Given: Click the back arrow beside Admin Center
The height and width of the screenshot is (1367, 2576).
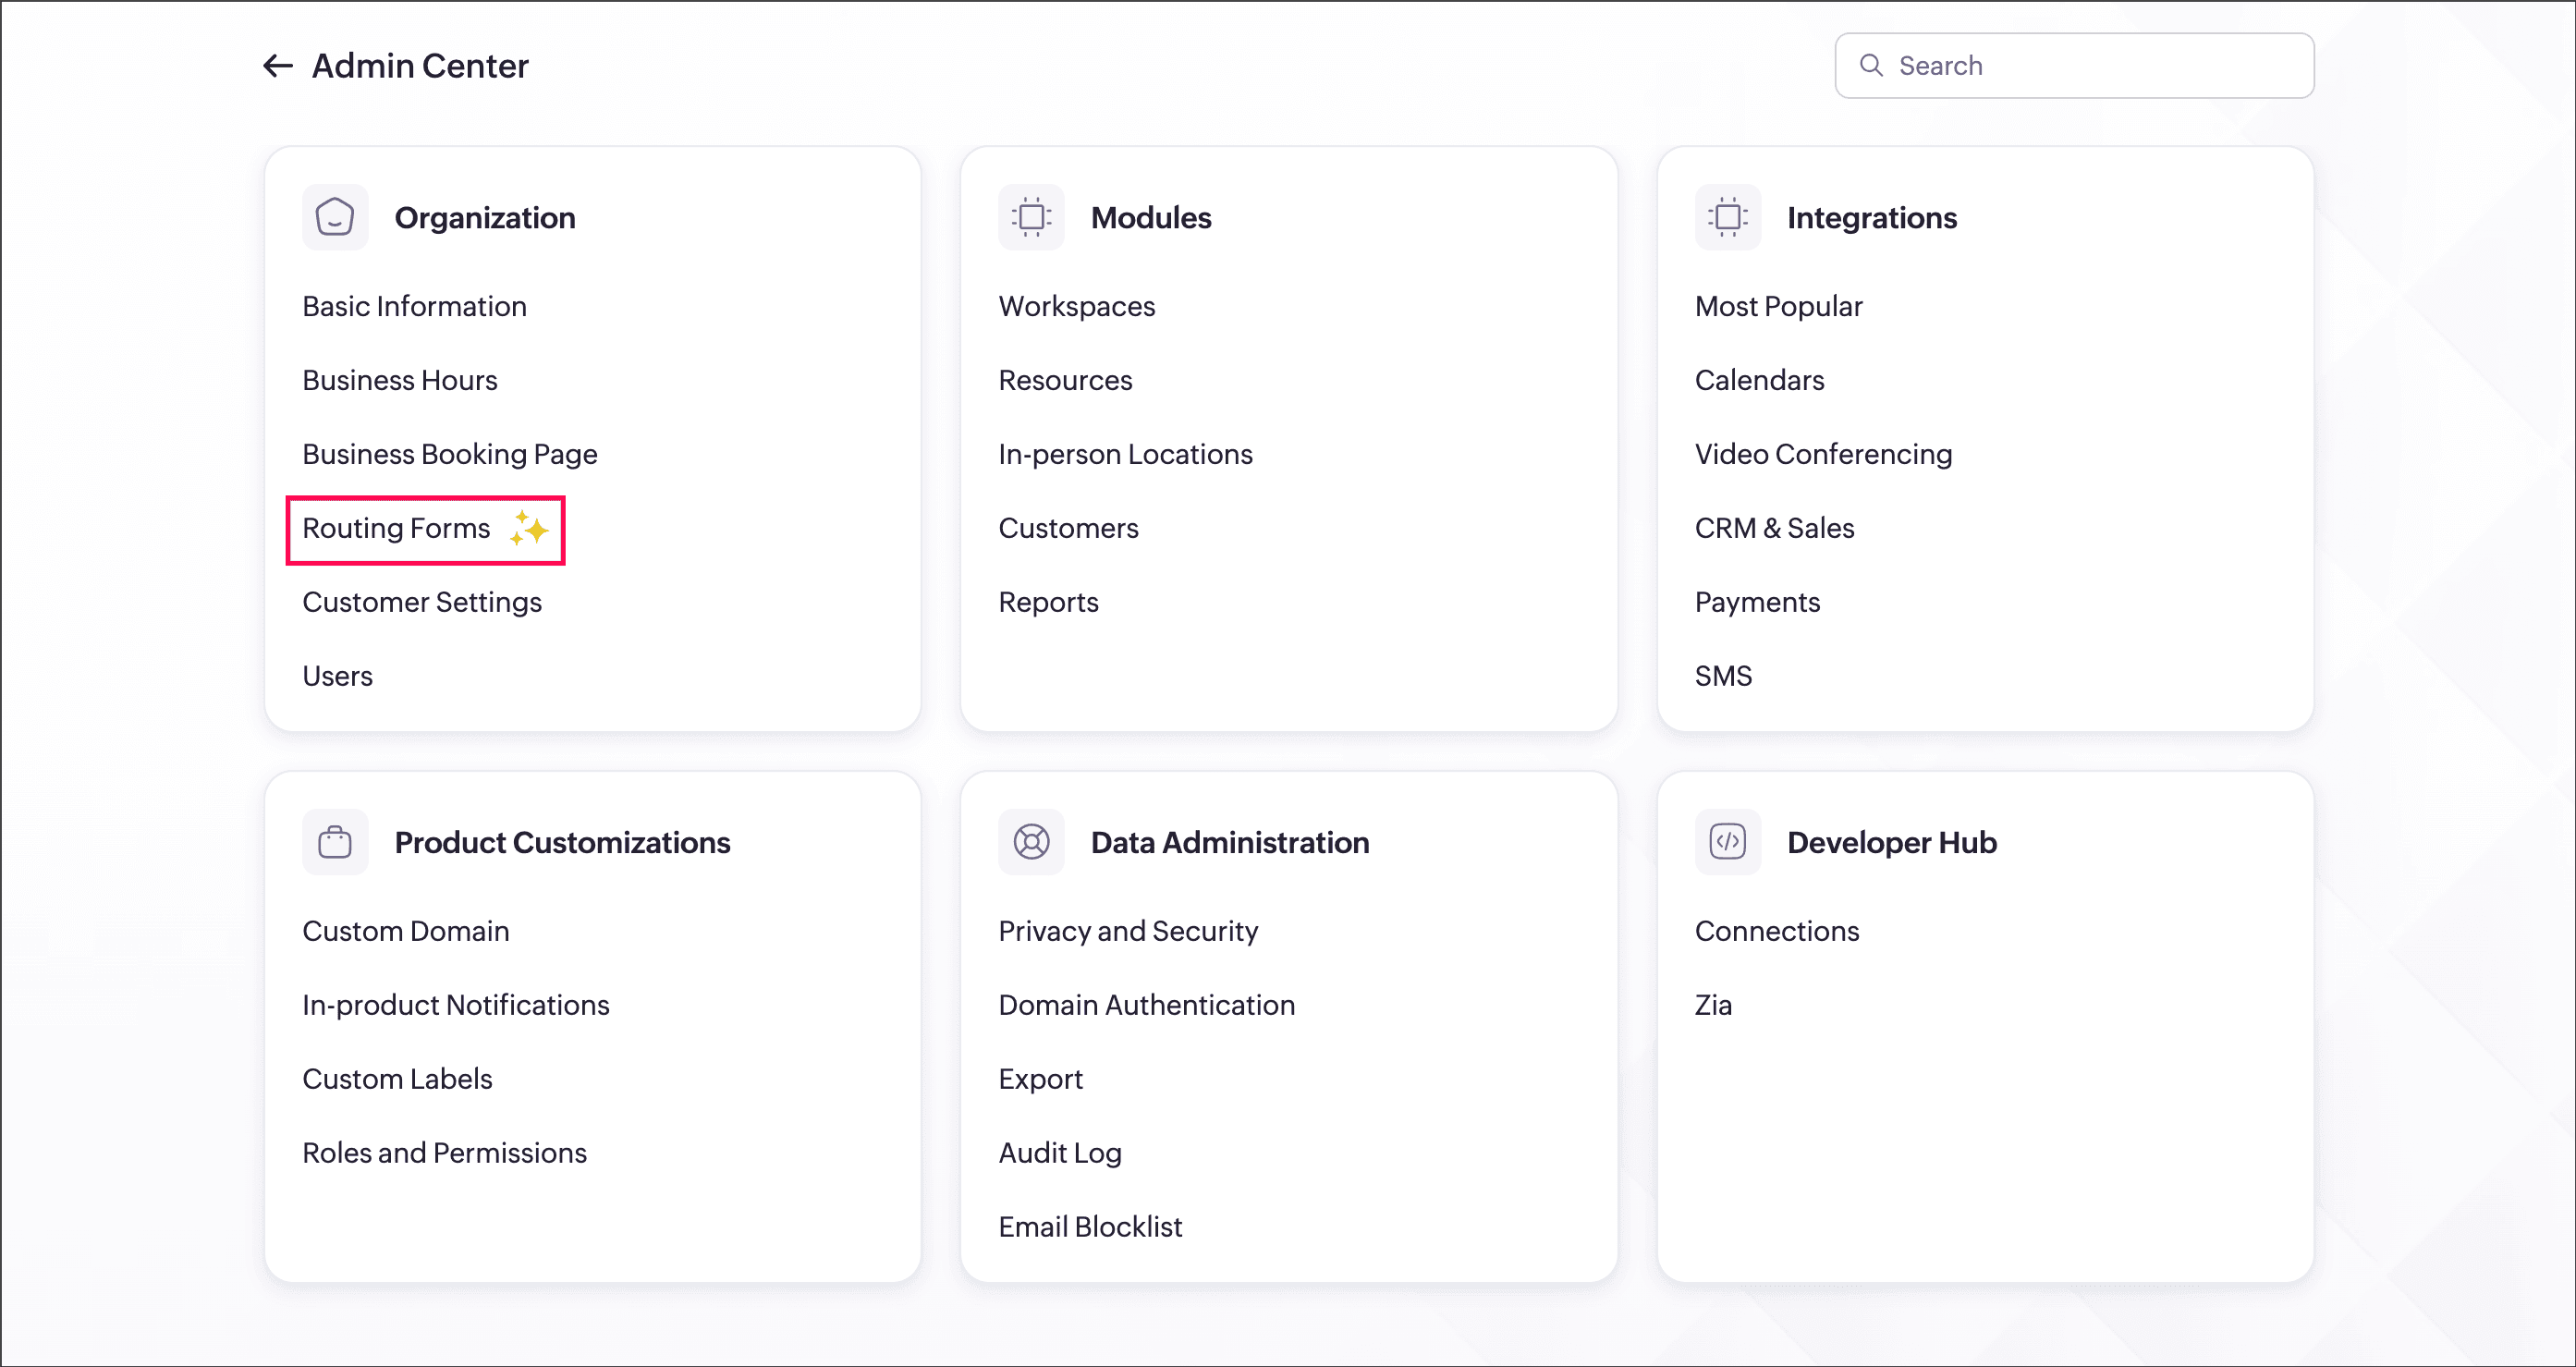Looking at the screenshot, I should tap(277, 66).
